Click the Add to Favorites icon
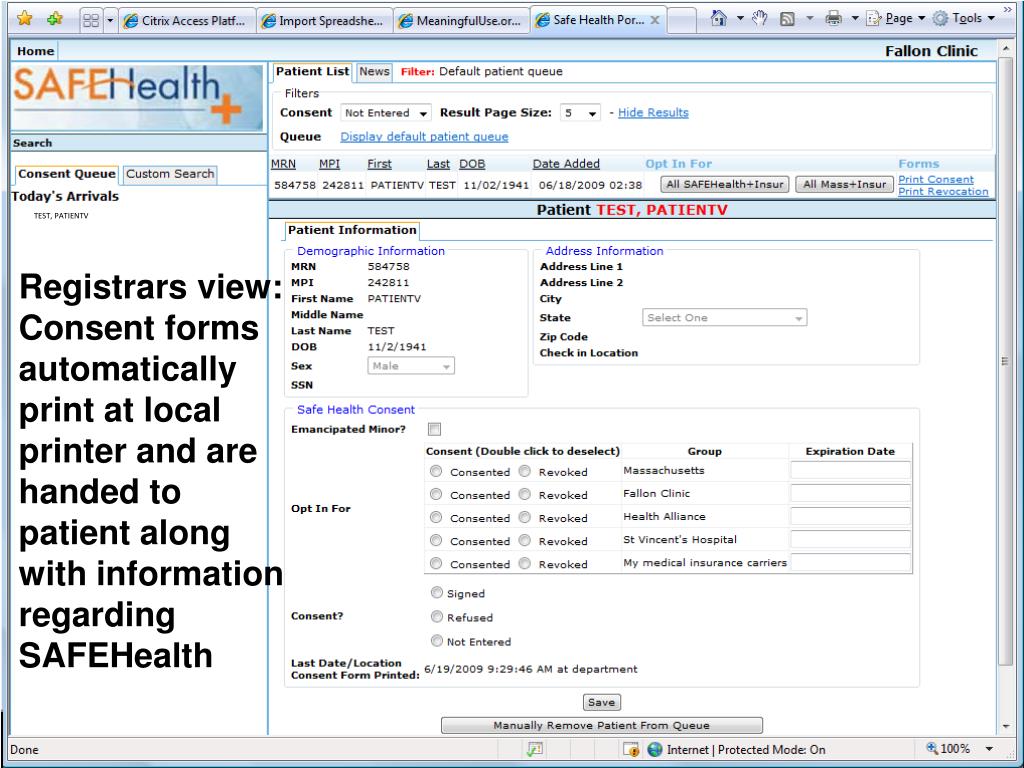The image size is (1024, 768). coord(56,19)
